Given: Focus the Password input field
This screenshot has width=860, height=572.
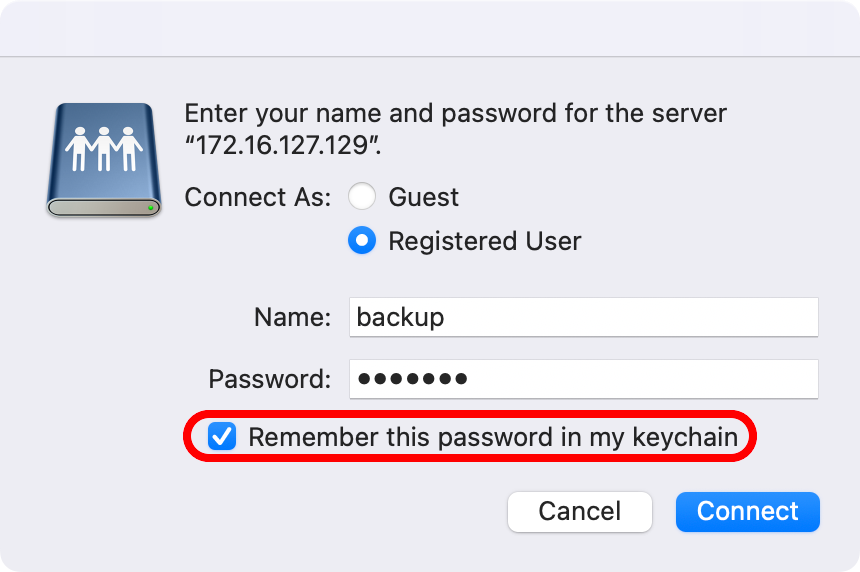Looking at the screenshot, I should pos(584,379).
